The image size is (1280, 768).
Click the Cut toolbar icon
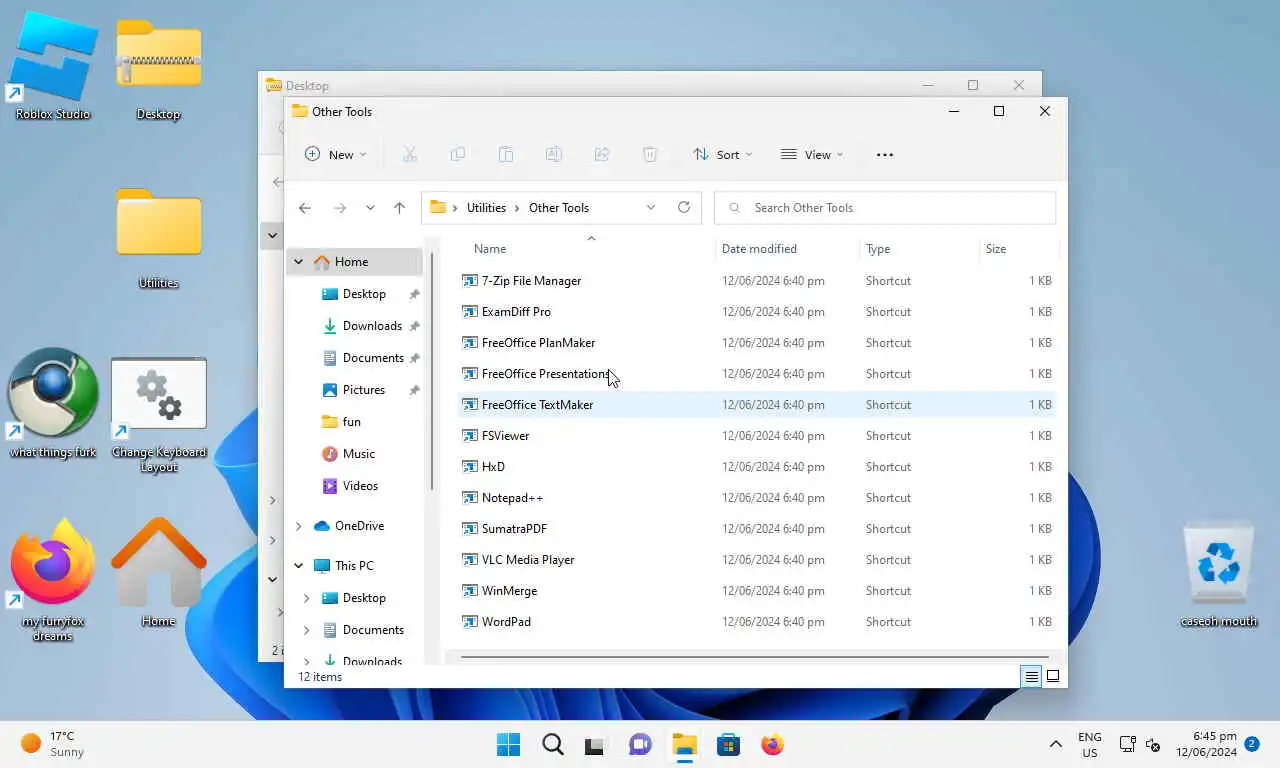click(x=409, y=154)
